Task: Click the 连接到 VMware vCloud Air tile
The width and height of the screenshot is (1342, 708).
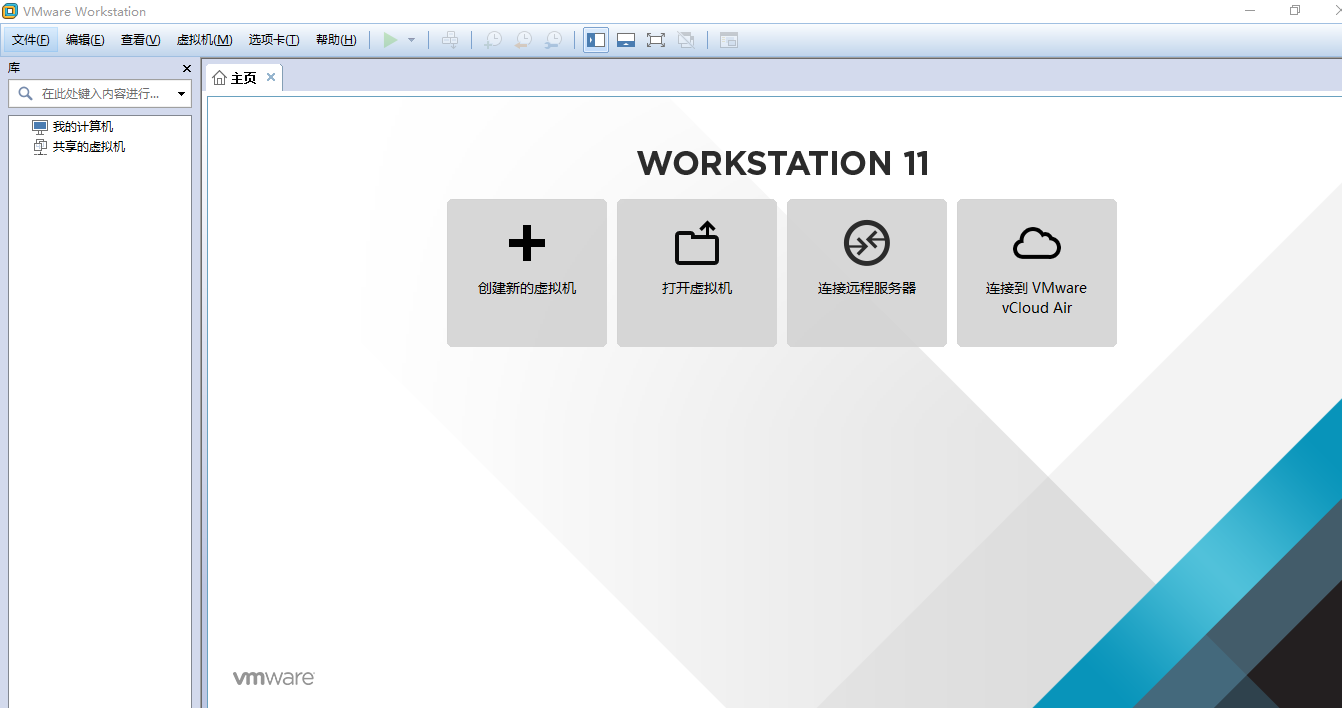Action: pyautogui.click(x=1037, y=273)
